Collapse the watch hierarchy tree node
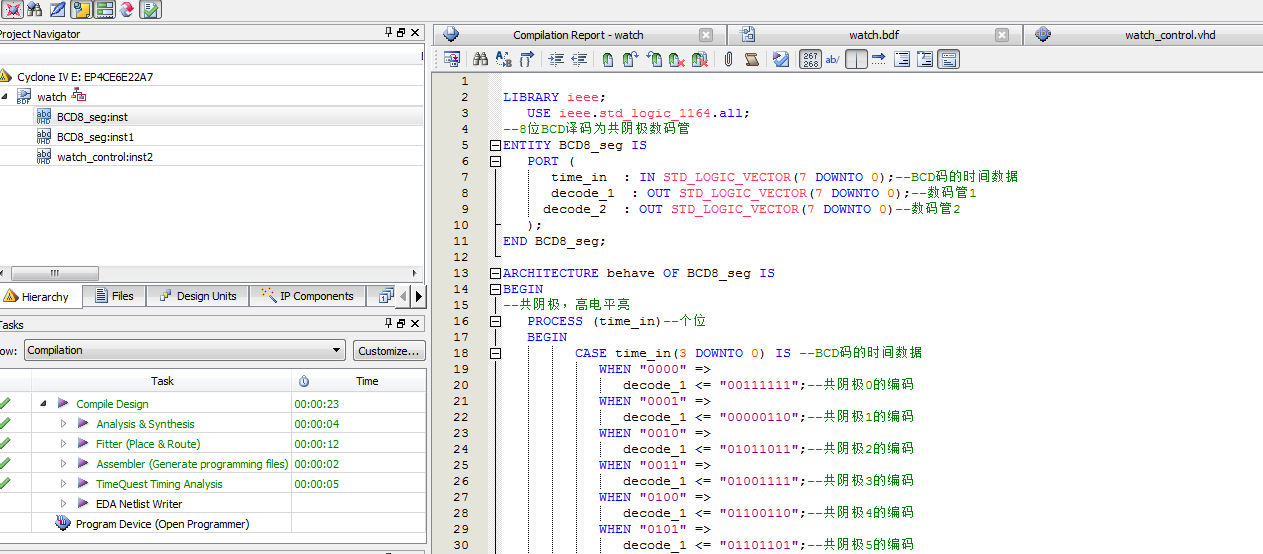This screenshot has height=554, width=1263. (x=4, y=97)
